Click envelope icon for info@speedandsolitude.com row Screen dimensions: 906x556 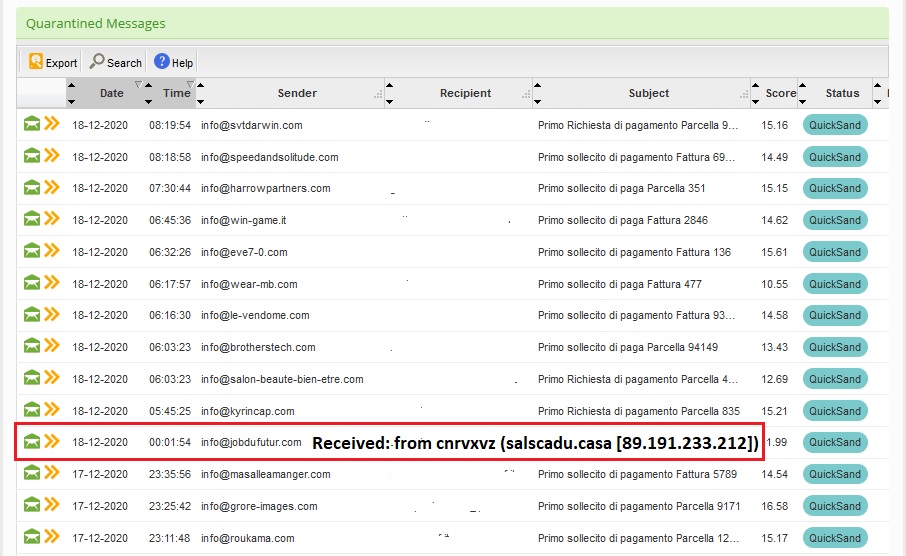coord(32,155)
